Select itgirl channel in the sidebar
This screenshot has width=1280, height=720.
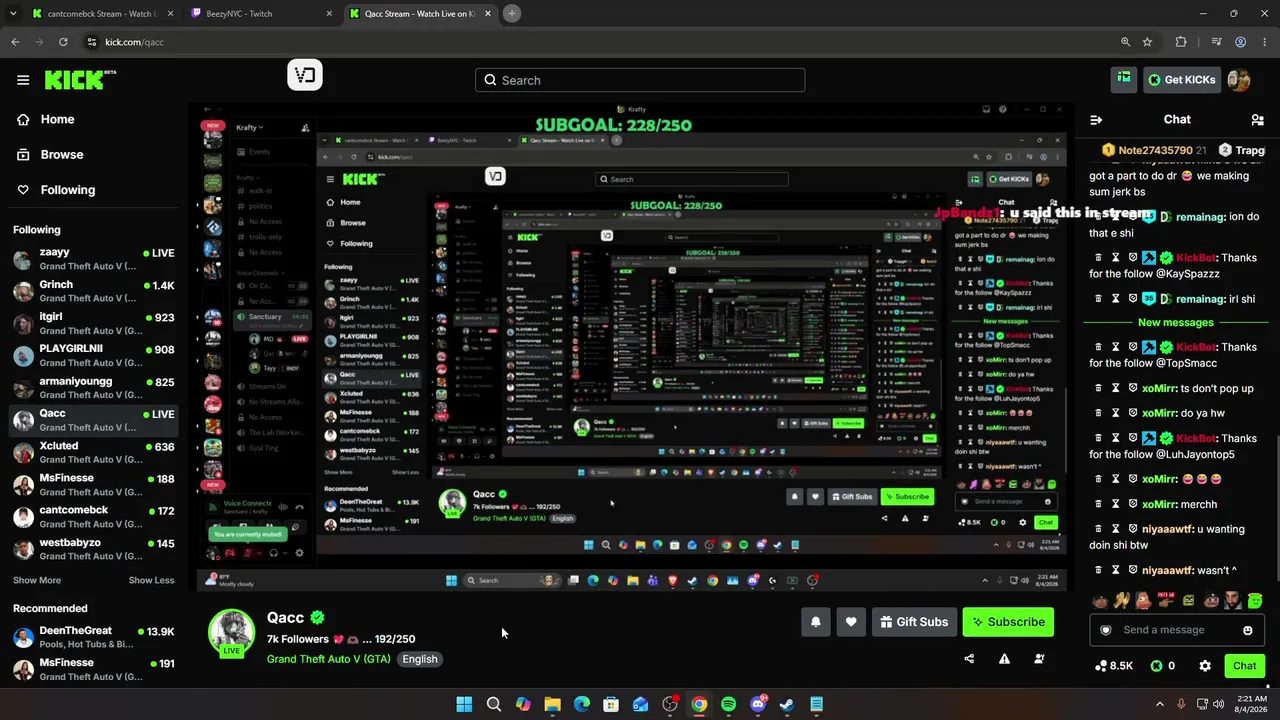[94, 323]
